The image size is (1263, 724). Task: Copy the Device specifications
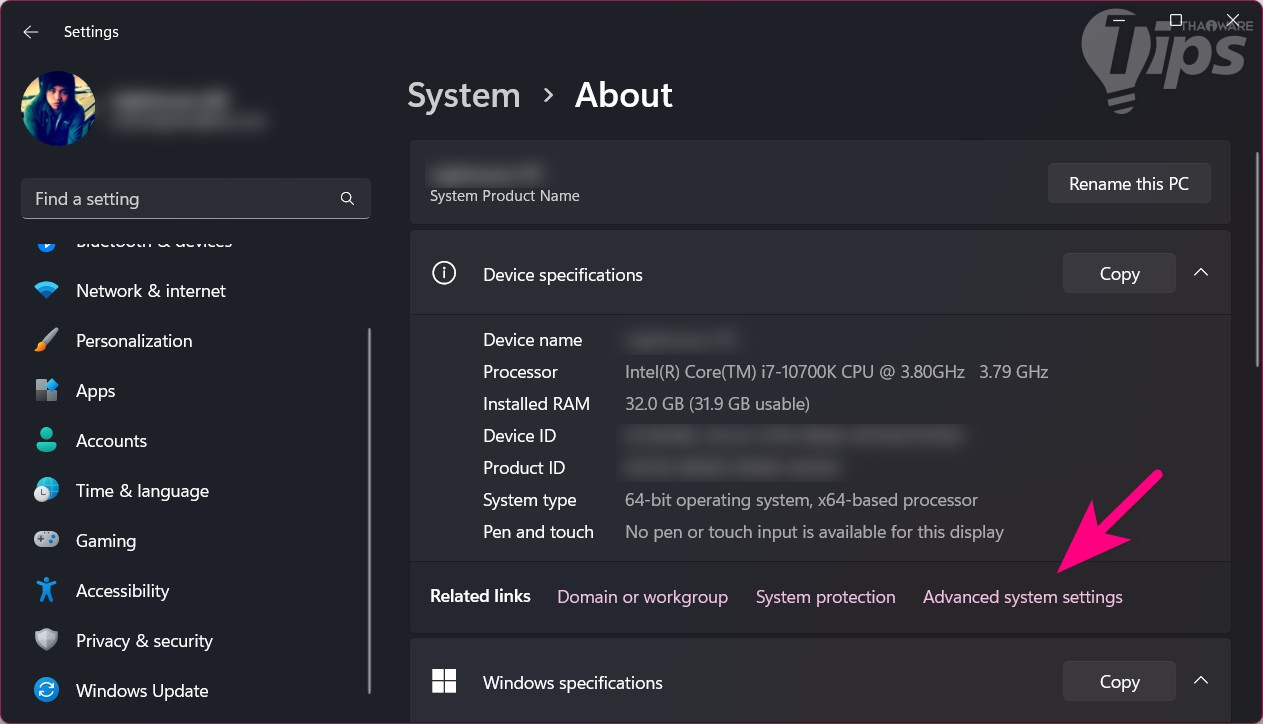1119,274
